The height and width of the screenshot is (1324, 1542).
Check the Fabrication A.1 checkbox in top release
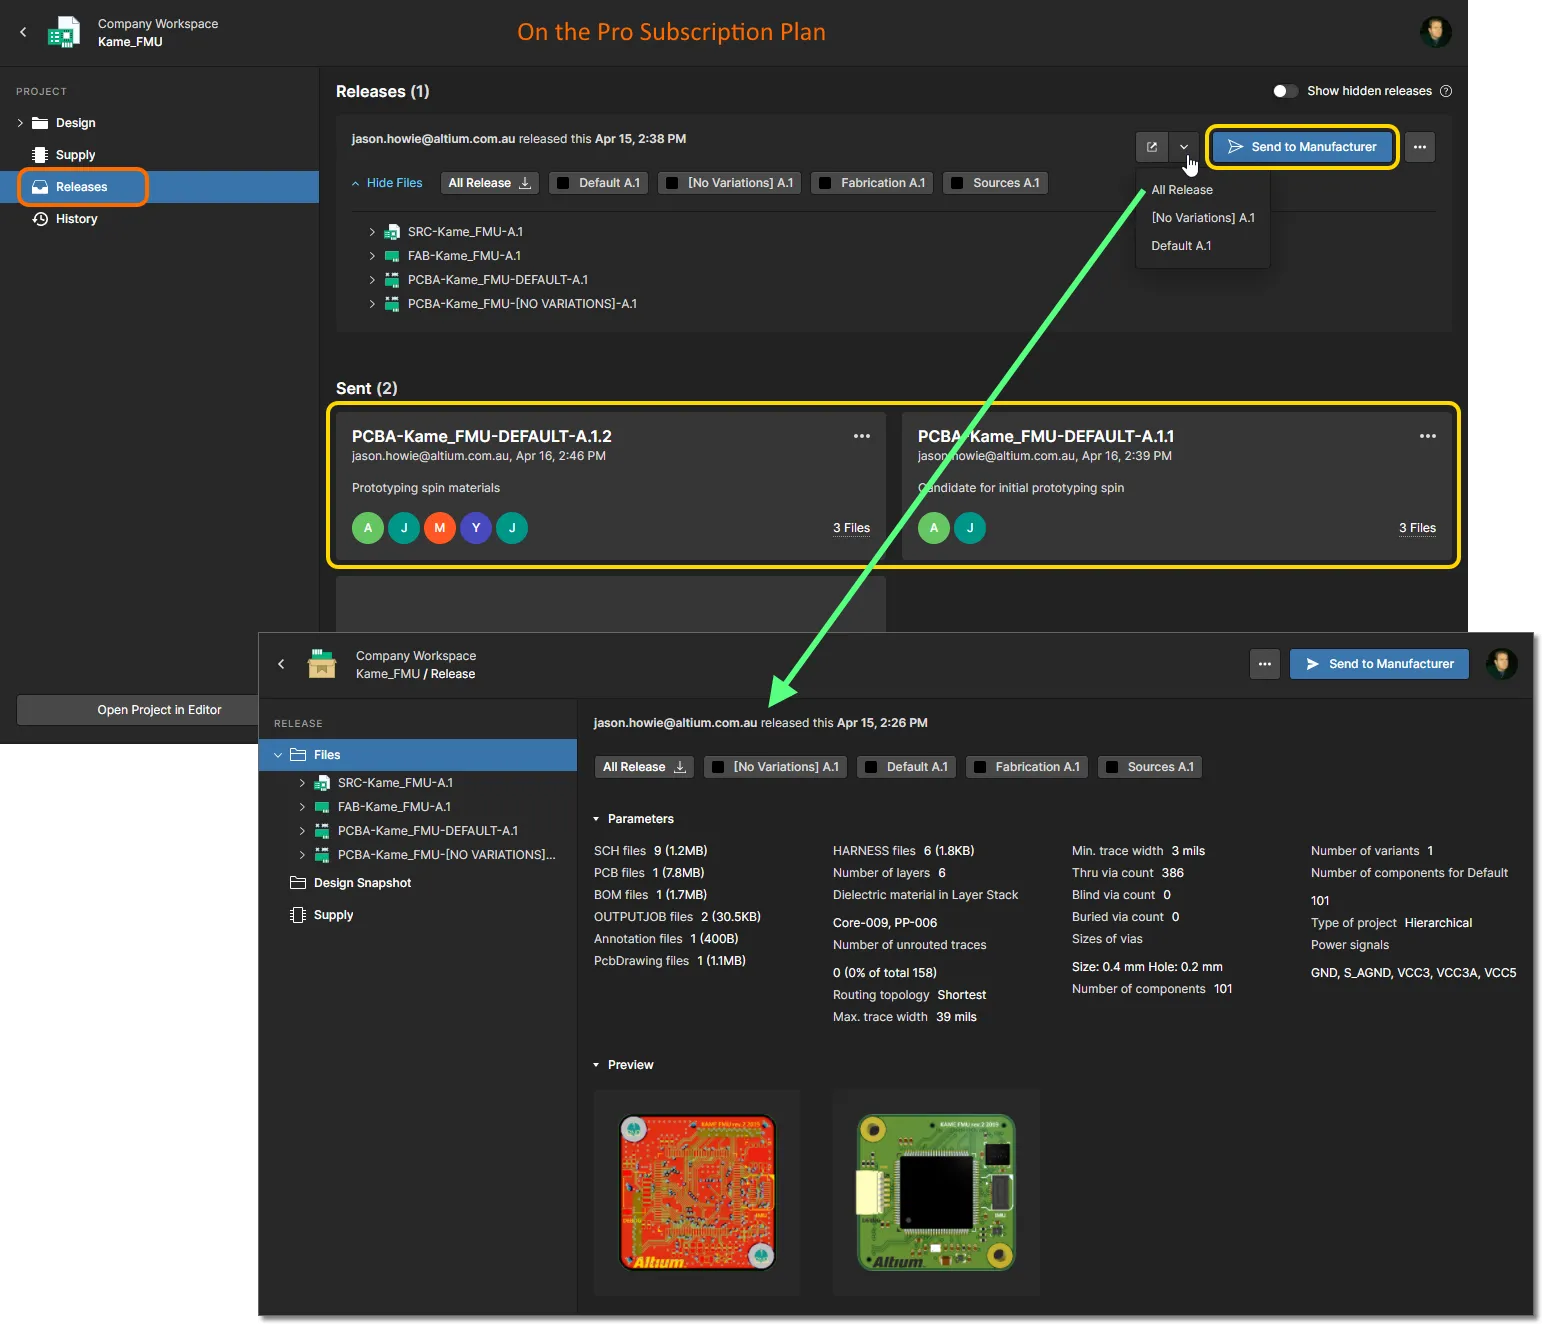[x=825, y=183]
